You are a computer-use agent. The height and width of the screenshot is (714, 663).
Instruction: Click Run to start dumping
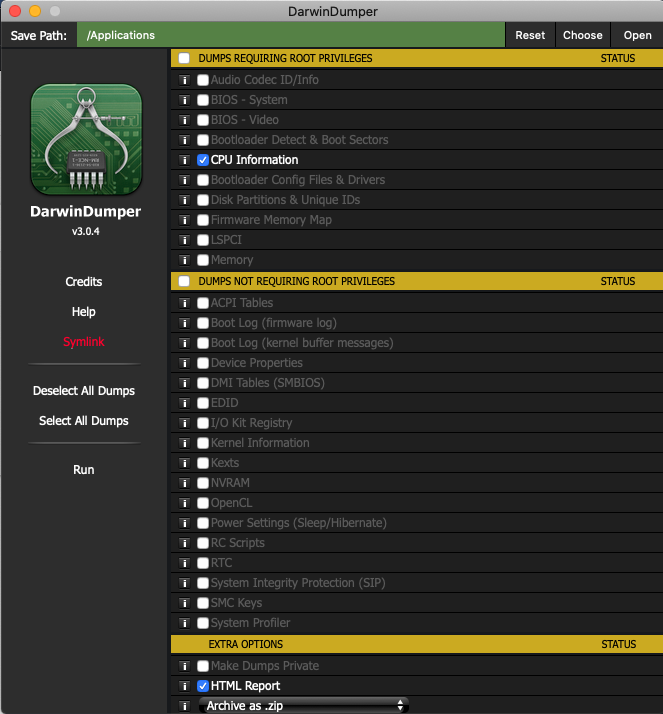(x=84, y=470)
